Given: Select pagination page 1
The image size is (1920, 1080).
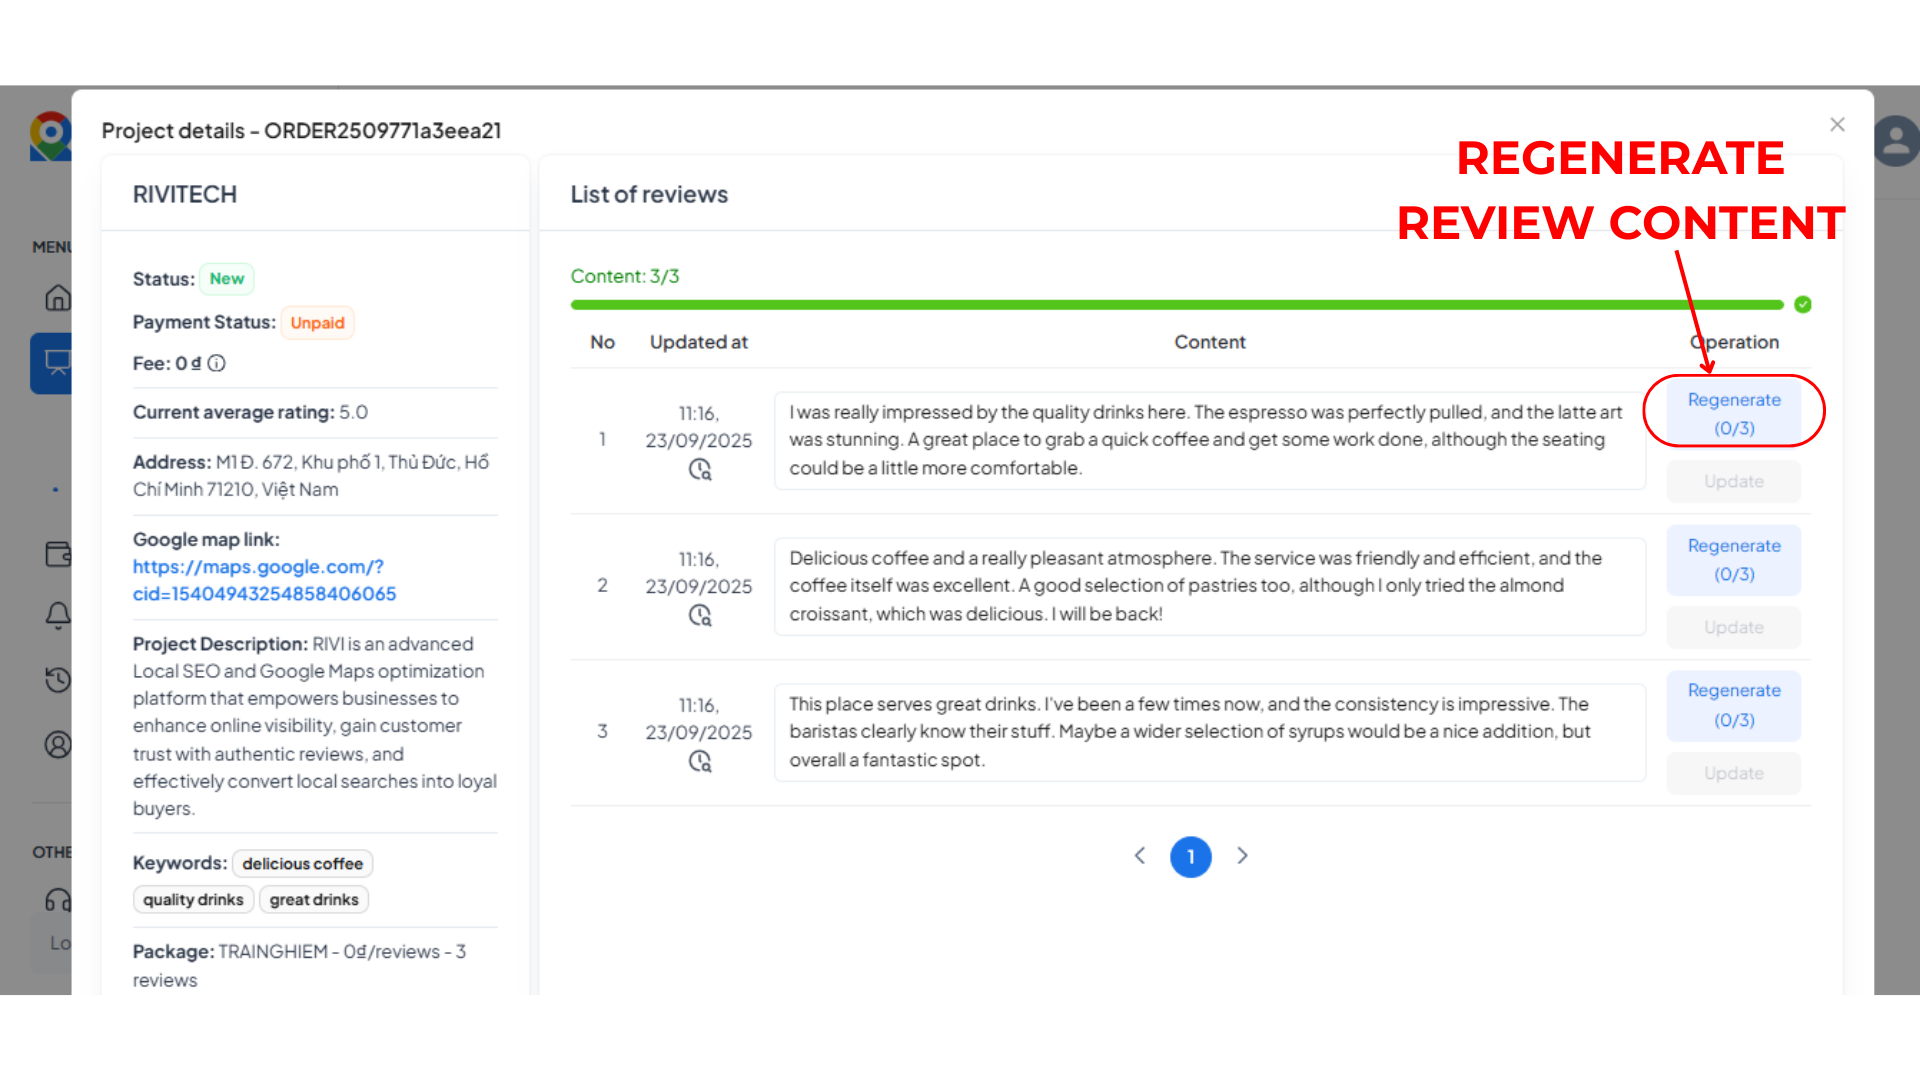Looking at the screenshot, I should (1190, 856).
